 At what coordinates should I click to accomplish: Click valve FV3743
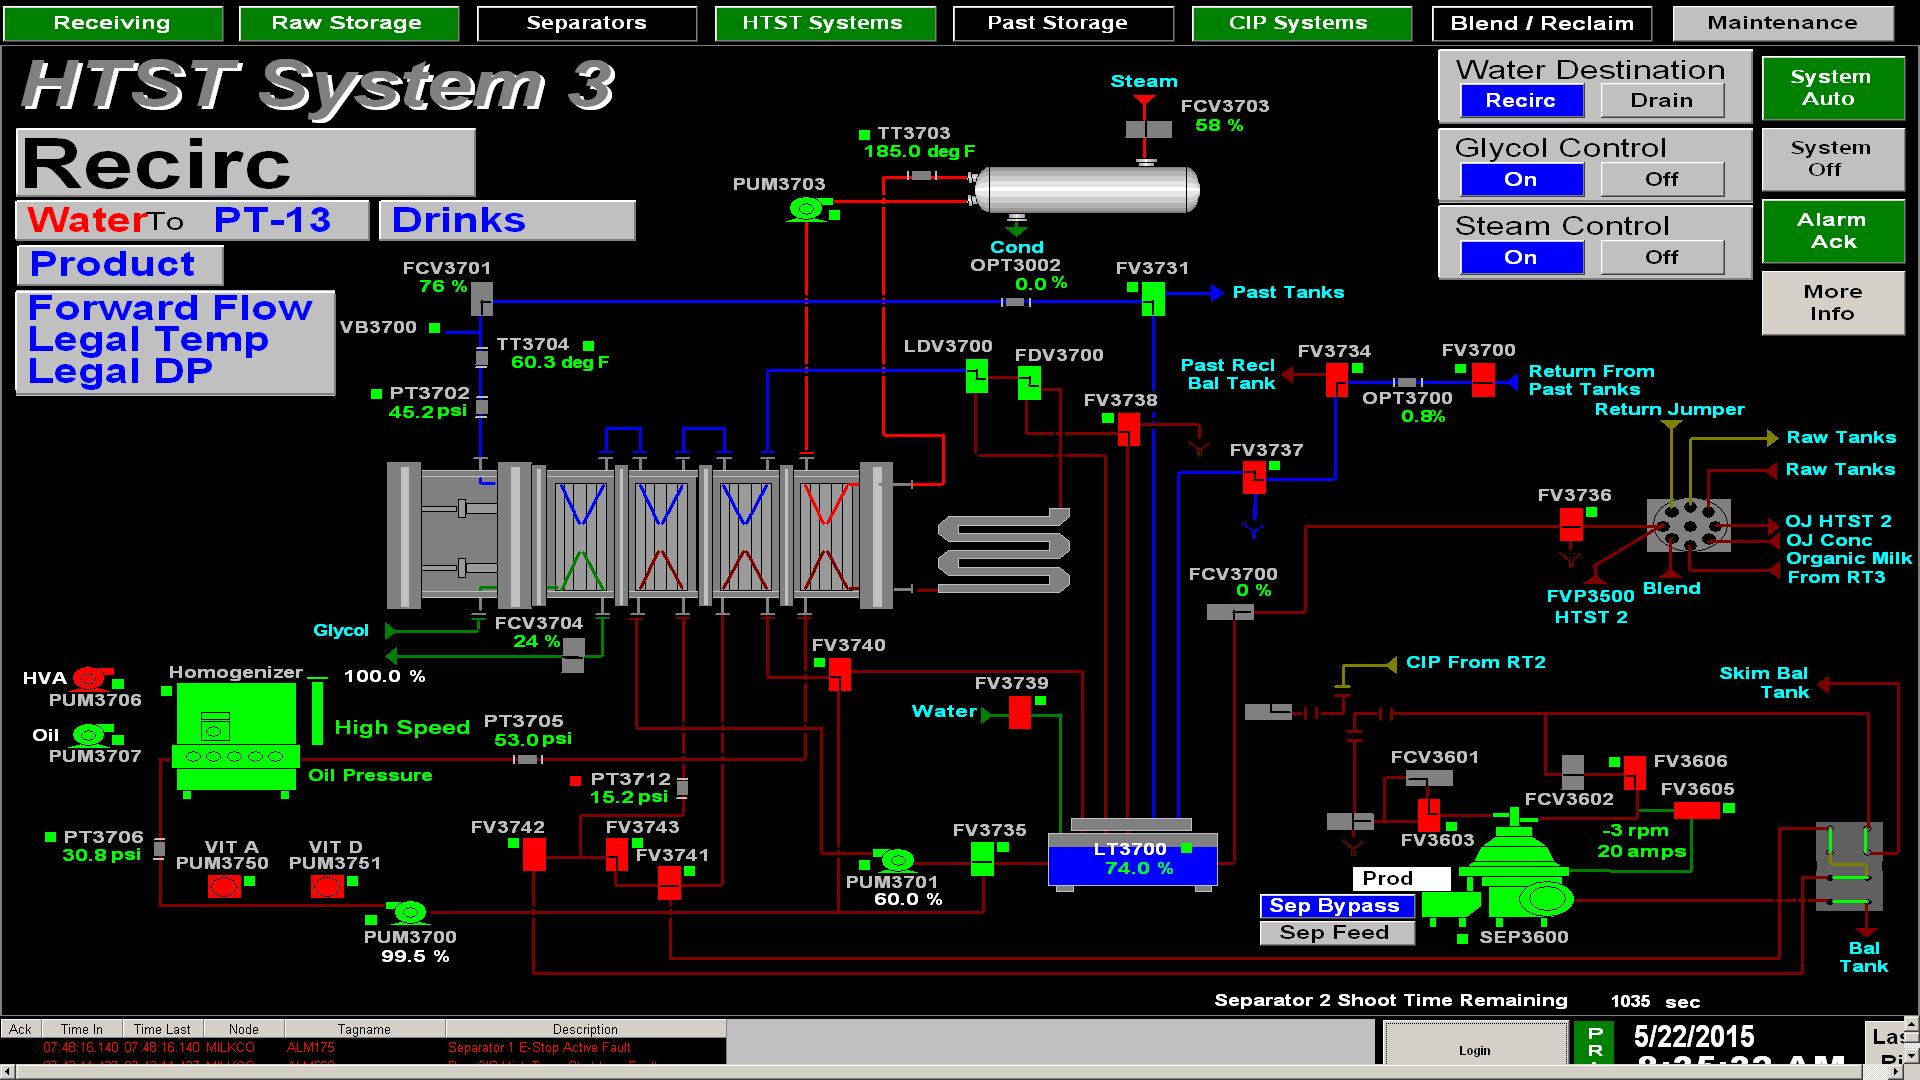617,855
